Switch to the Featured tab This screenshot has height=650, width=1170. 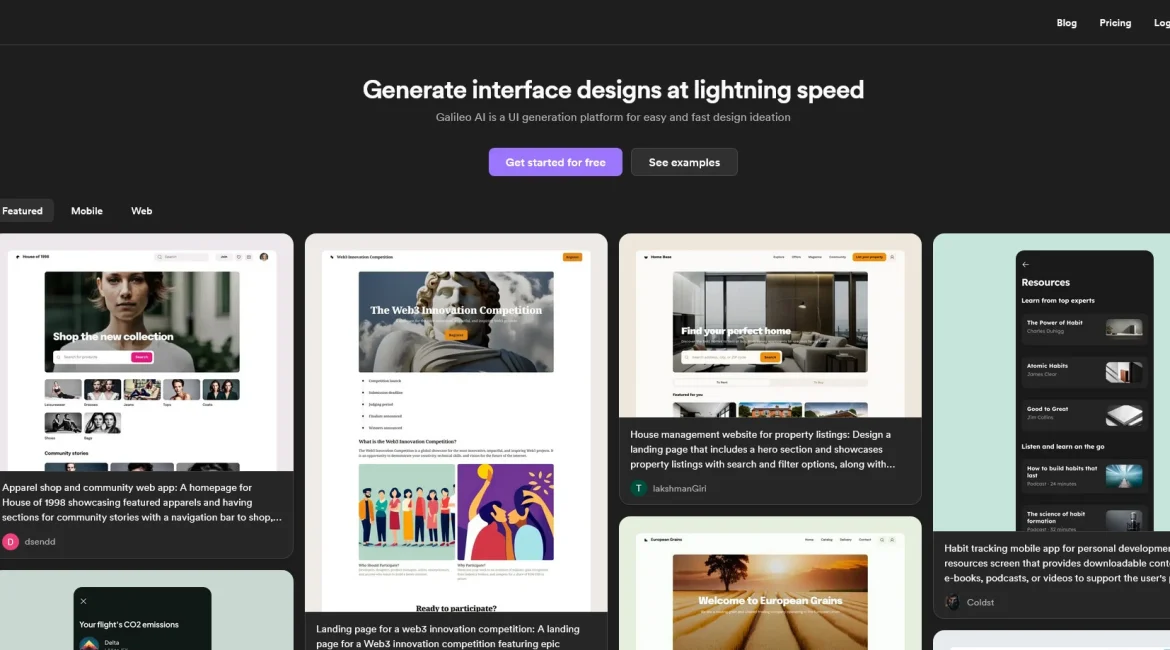tap(22, 211)
